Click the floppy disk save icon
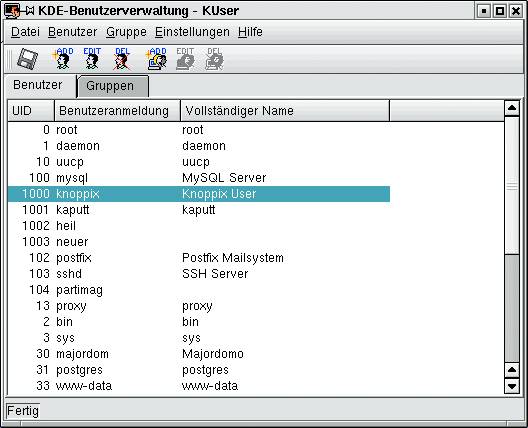The image size is (528, 428). point(28,59)
